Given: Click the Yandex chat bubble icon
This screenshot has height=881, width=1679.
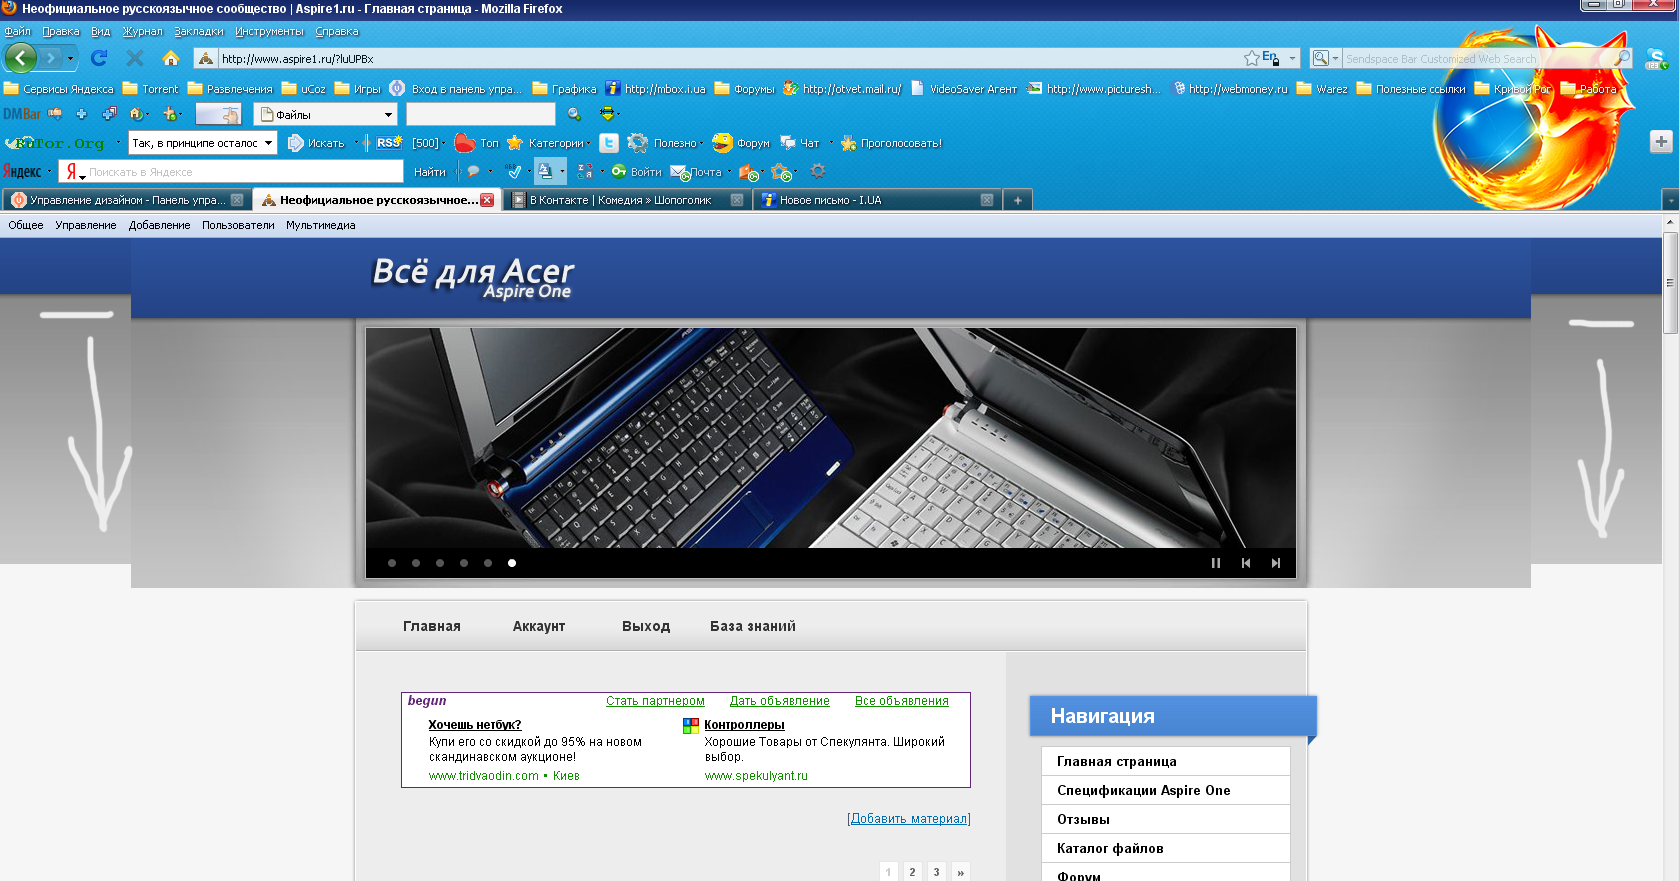Looking at the screenshot, I should [x=473, y=171].
